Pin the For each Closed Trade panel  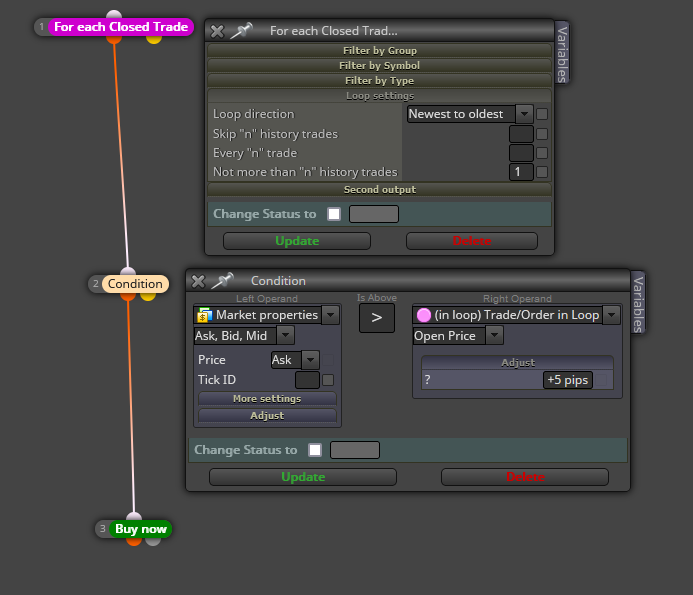242,31
